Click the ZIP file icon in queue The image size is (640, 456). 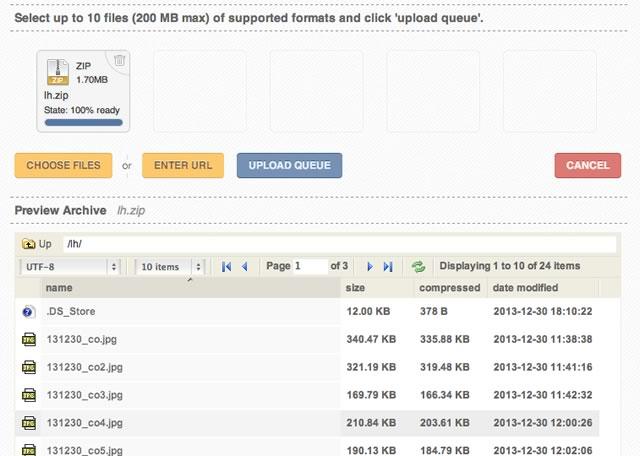coord(59,71)
